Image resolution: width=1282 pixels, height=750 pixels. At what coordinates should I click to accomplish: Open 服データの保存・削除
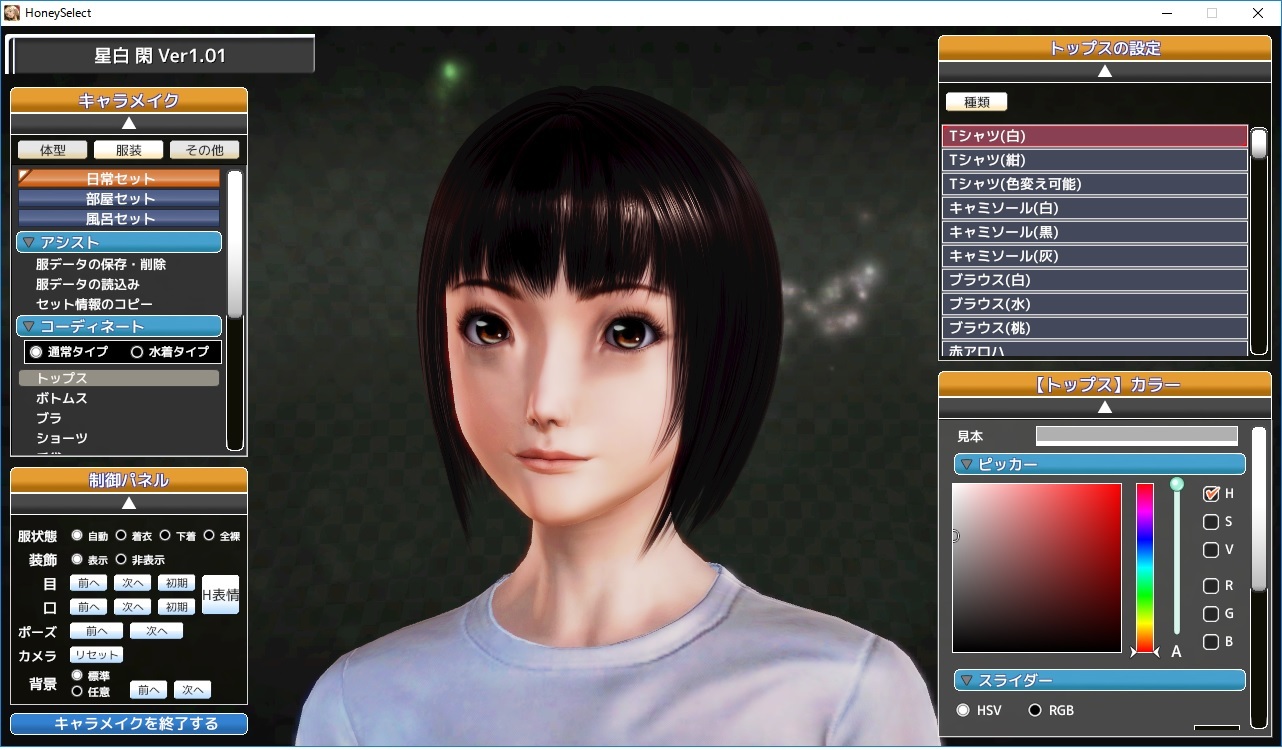pos(101,265)
